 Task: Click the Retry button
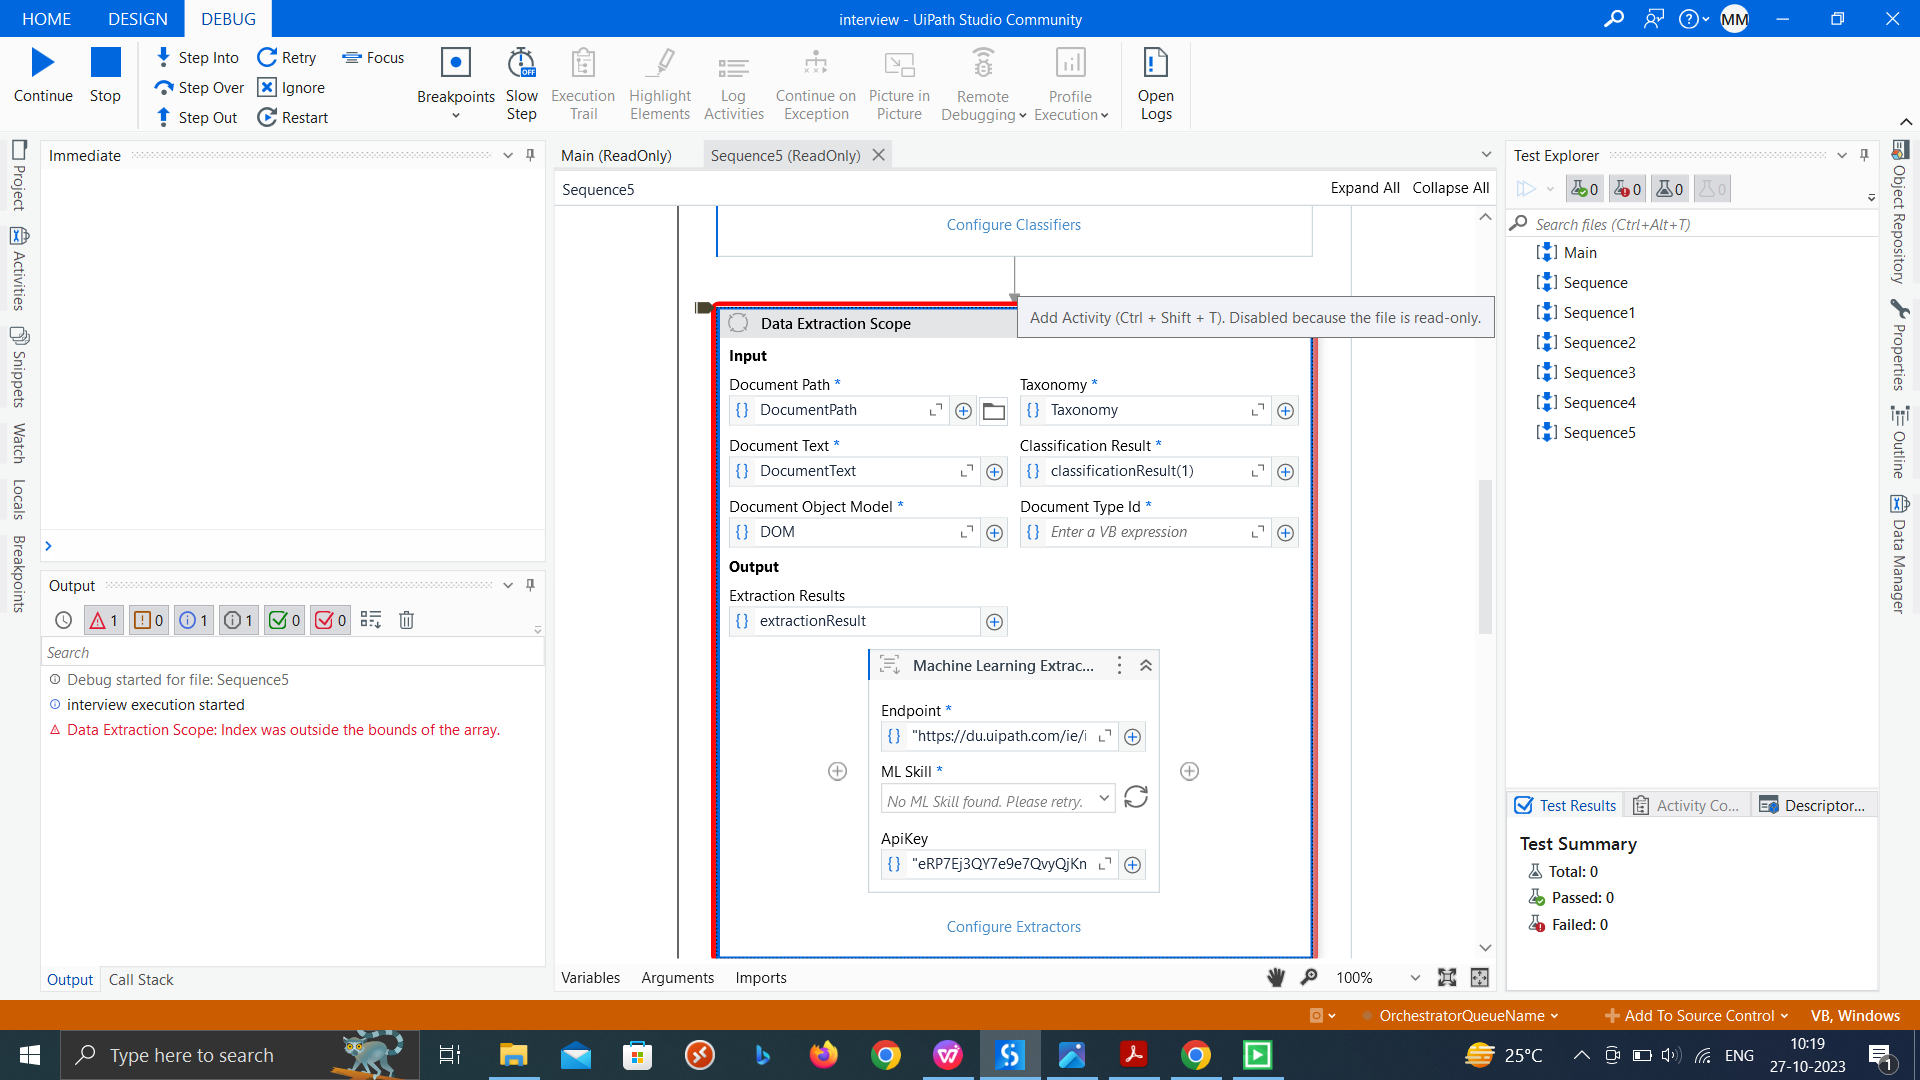286,58
